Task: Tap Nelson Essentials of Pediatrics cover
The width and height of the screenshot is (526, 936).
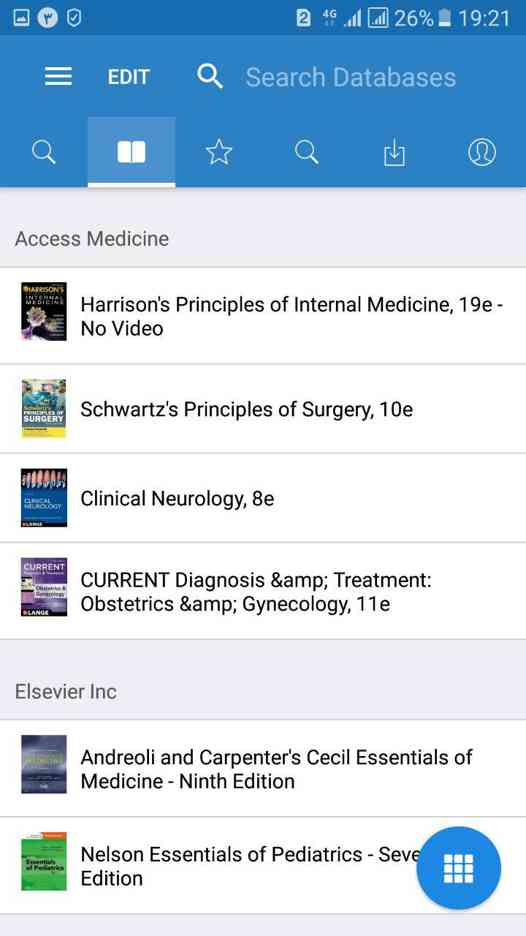Action: (44, 861)
